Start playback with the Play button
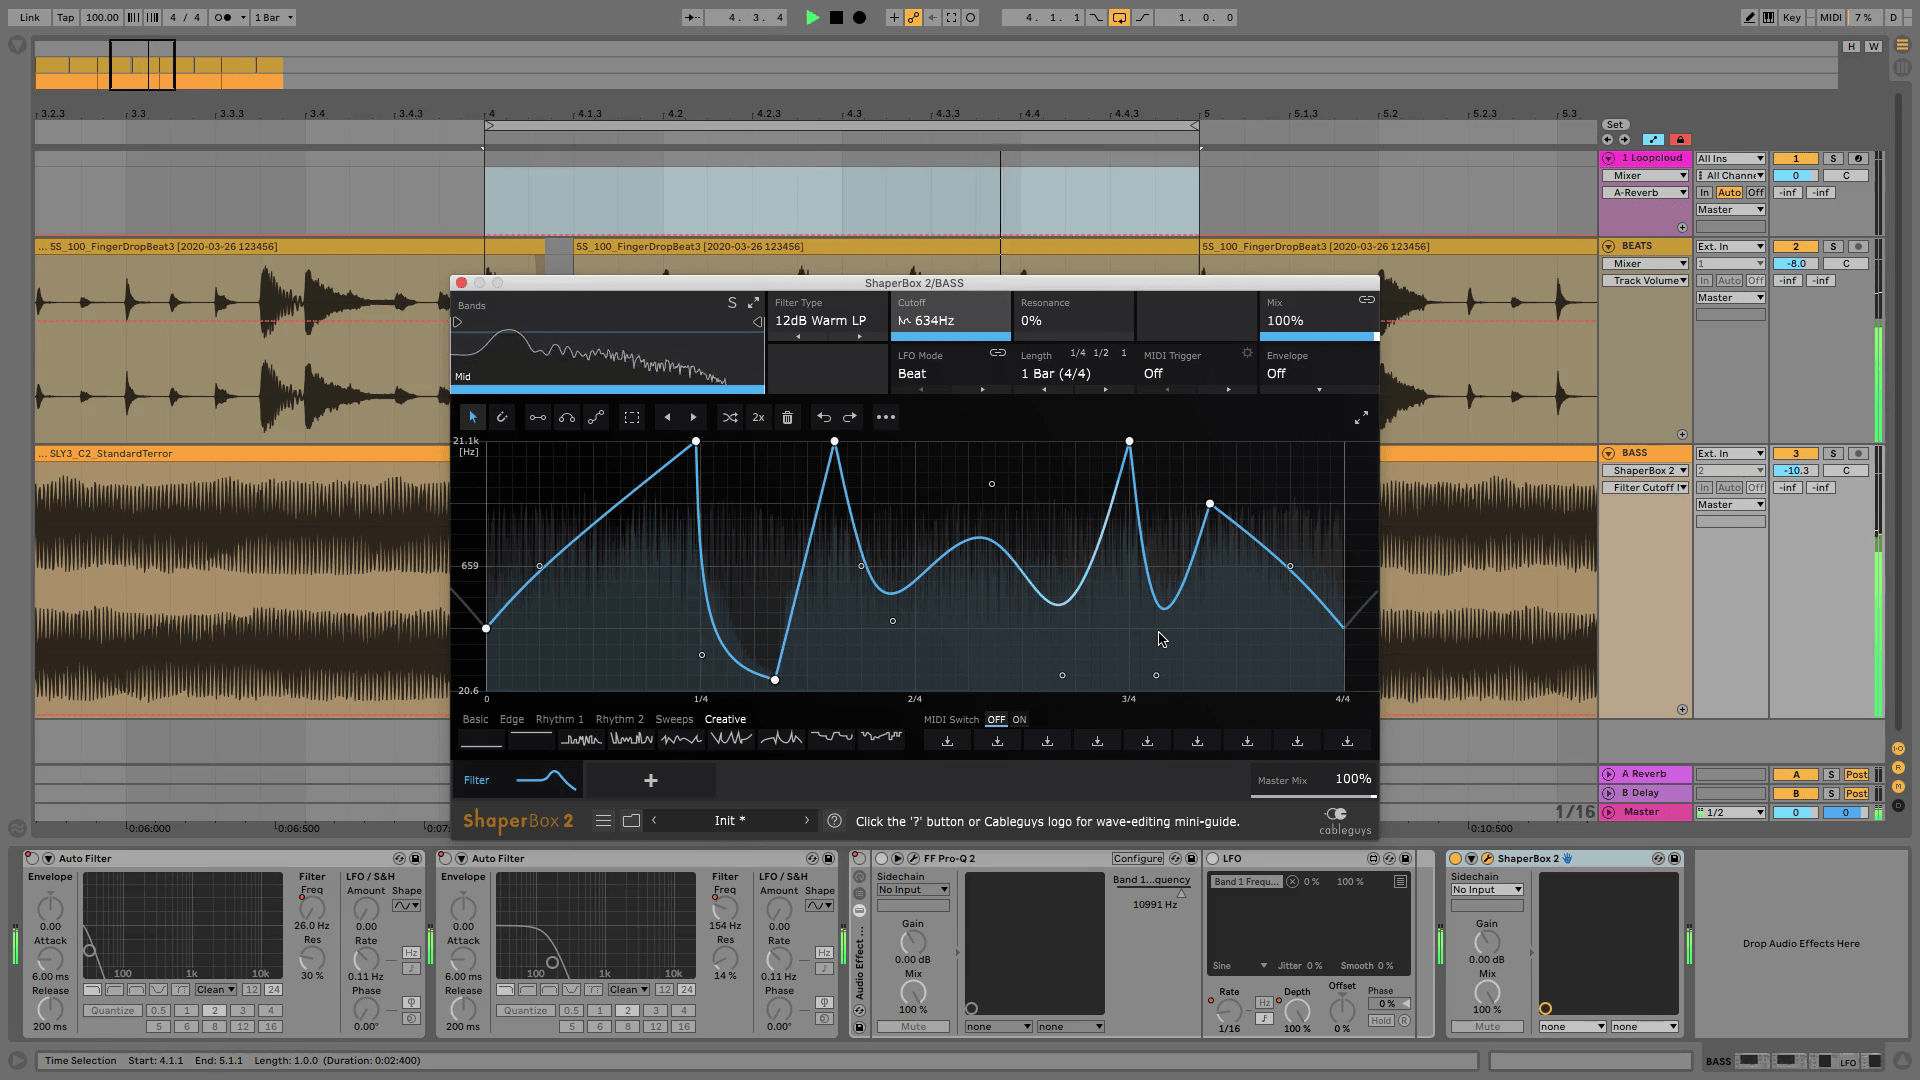The width and height of the screenshot is (1920, 1080). pos(812,17)
